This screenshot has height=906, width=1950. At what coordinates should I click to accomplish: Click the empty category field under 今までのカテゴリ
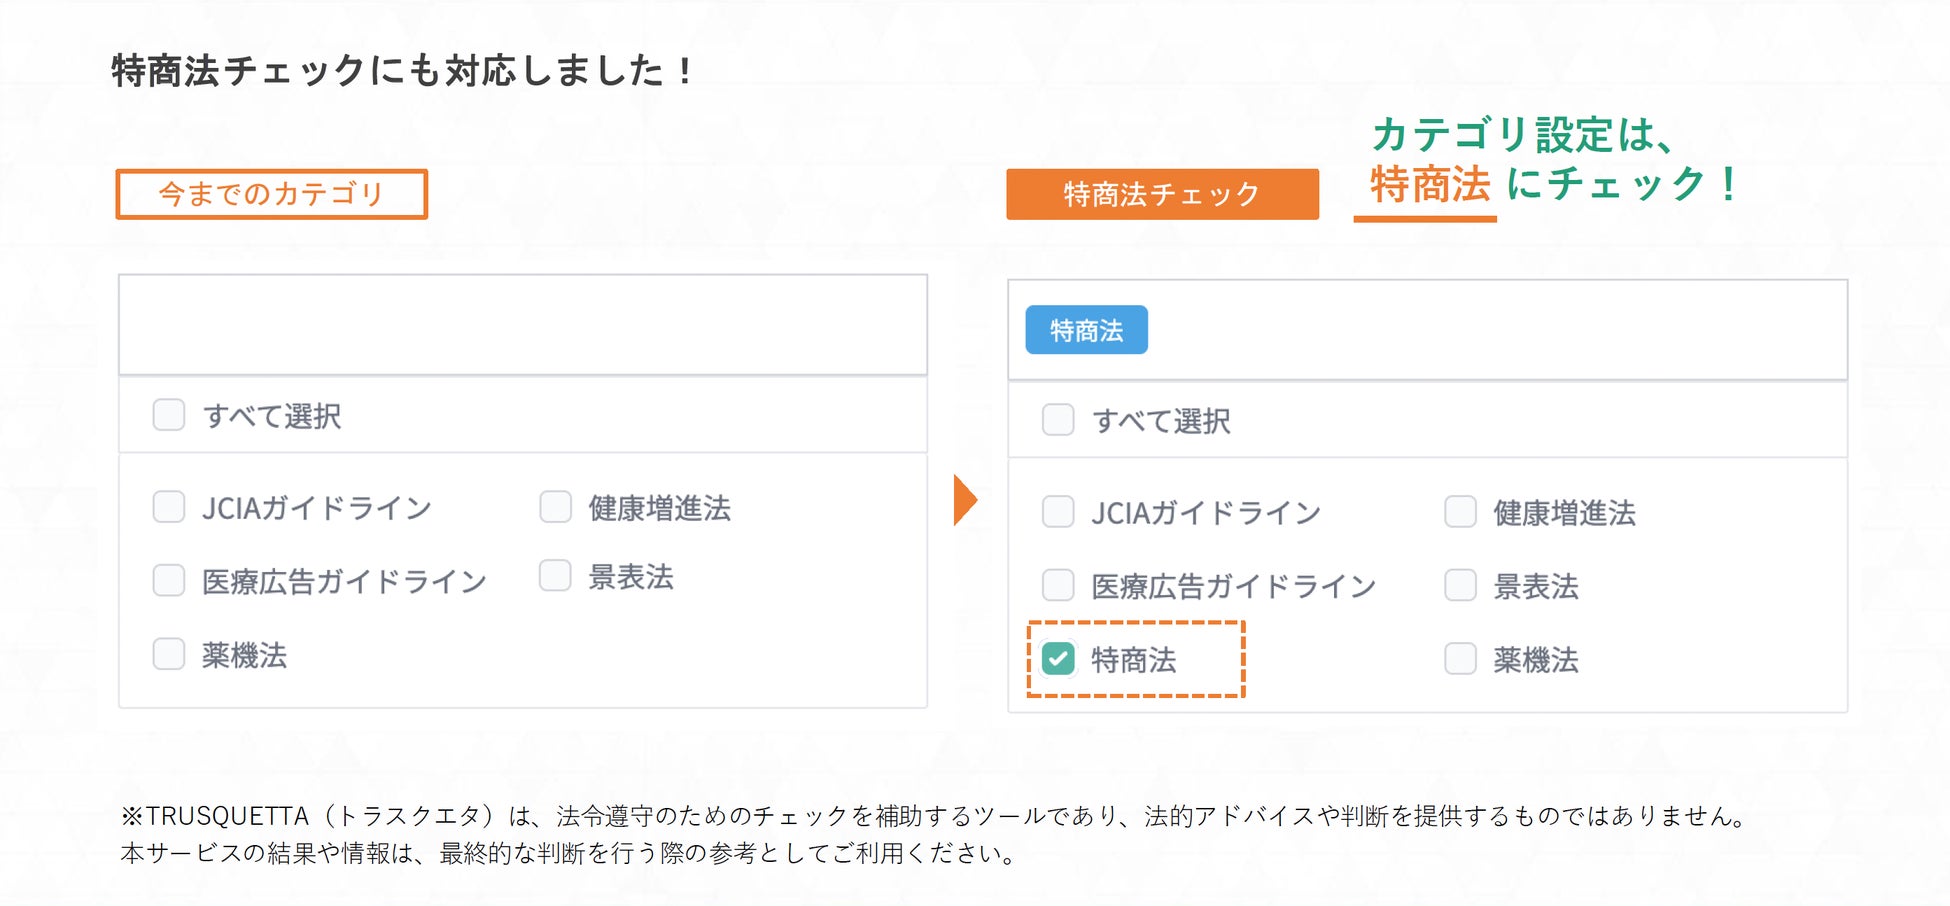coord(522,325)
